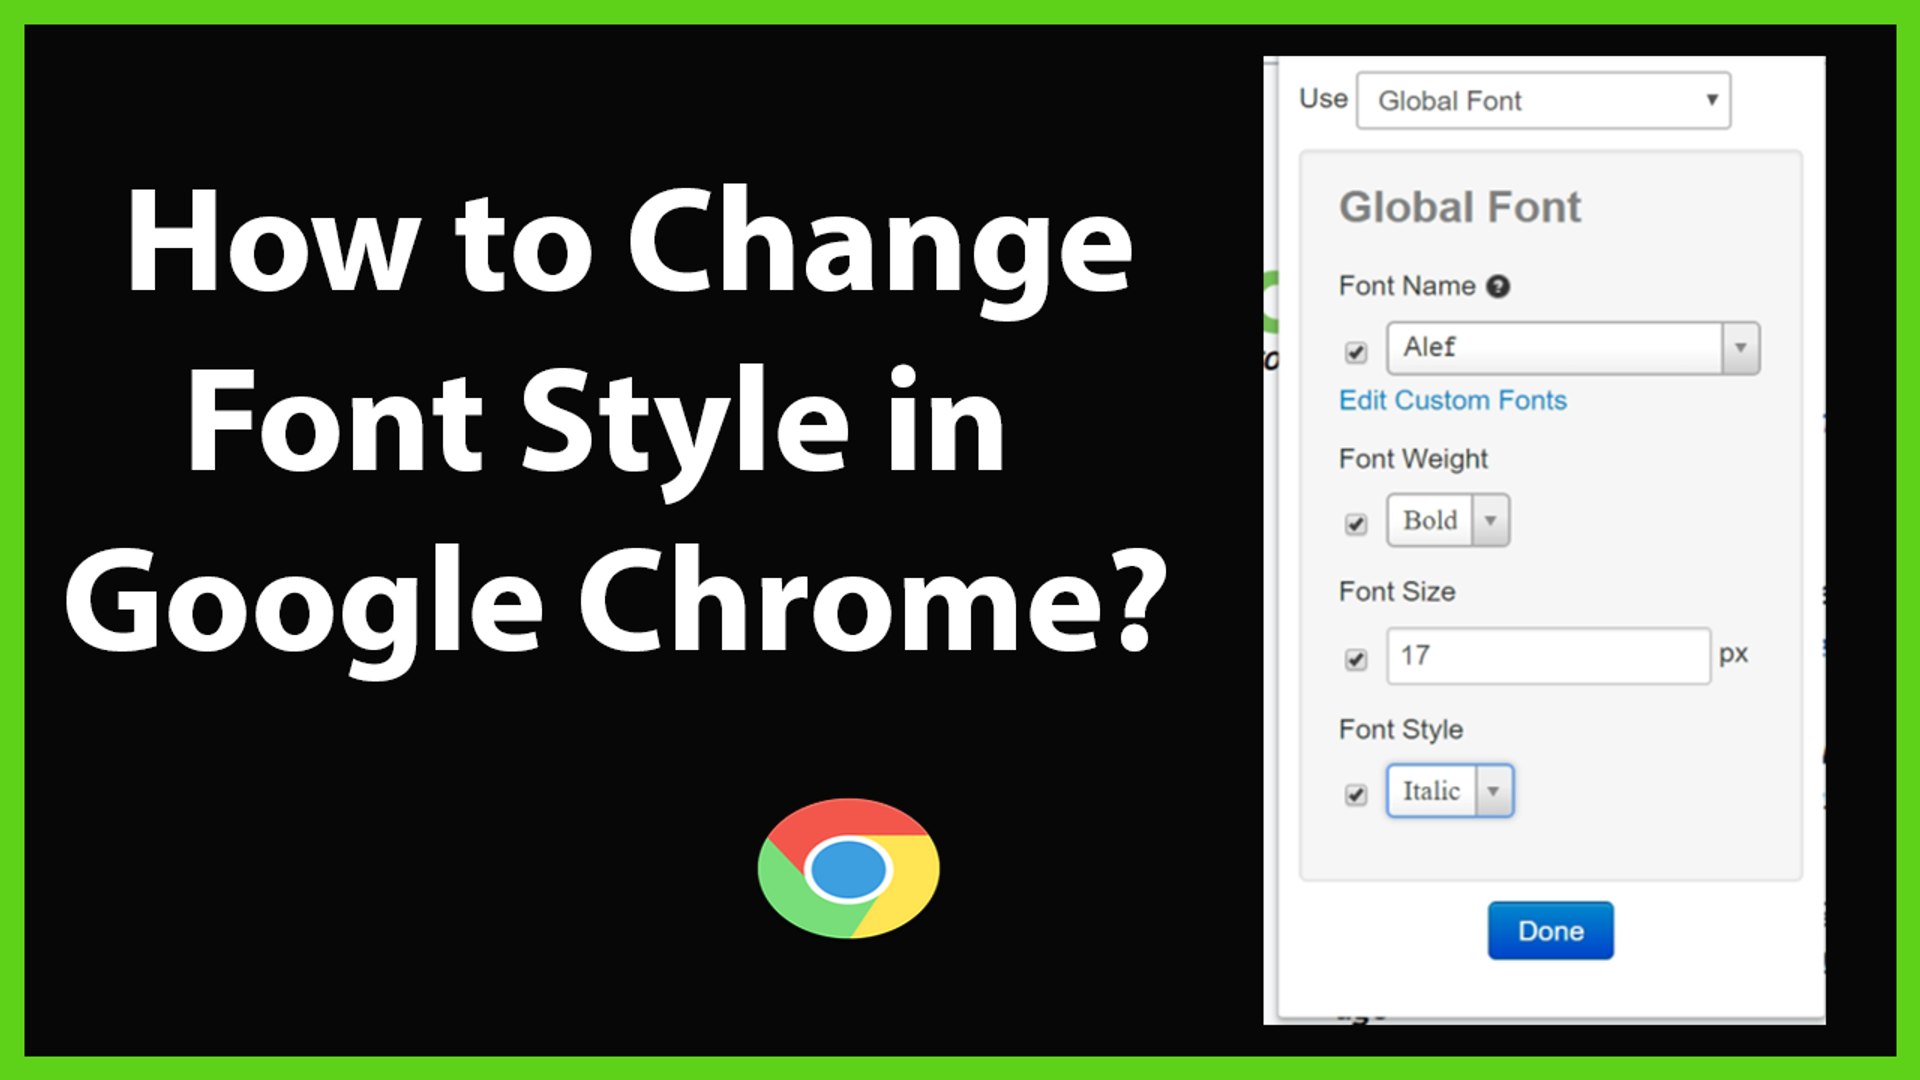Toggle the Font Weight checkbox
The image size is (1920, 1080).
coord(1356,524)
